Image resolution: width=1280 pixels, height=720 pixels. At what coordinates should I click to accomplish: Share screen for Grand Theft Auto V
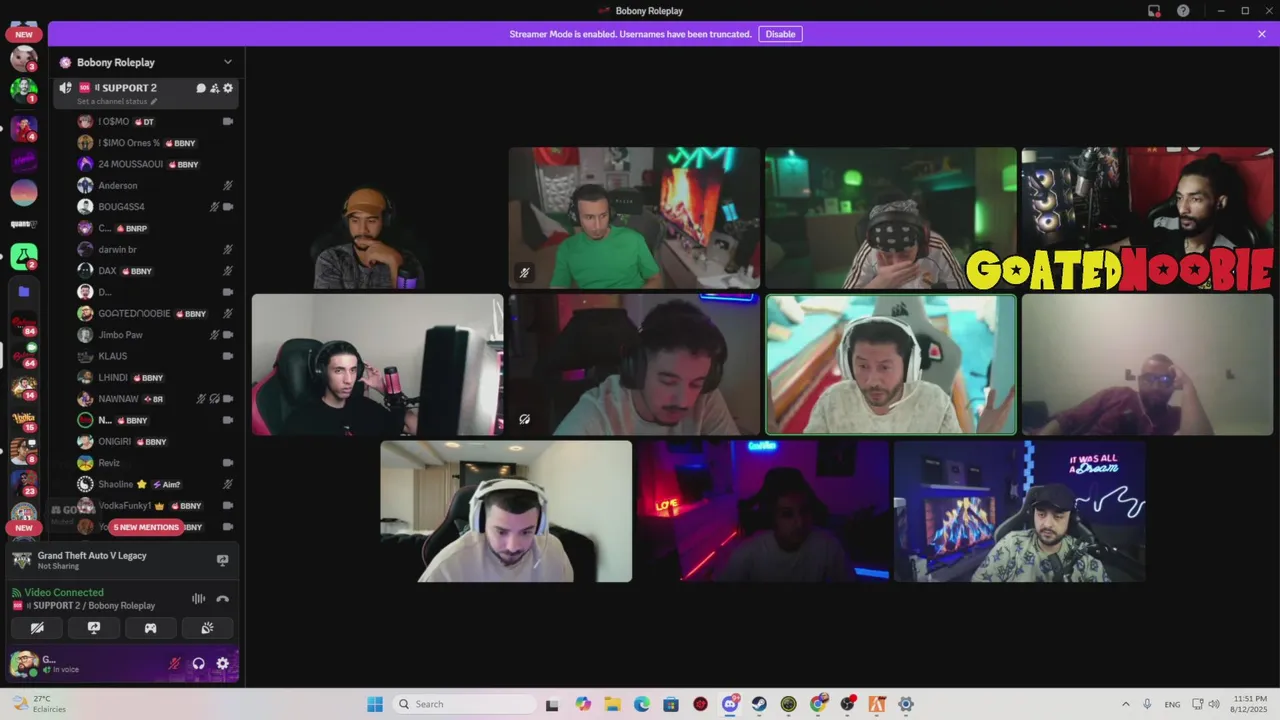tap(222, 560)
